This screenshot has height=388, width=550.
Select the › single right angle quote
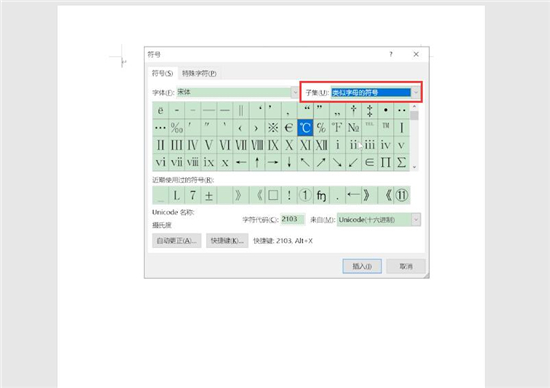pyautogui.click(x=257, y=128)
